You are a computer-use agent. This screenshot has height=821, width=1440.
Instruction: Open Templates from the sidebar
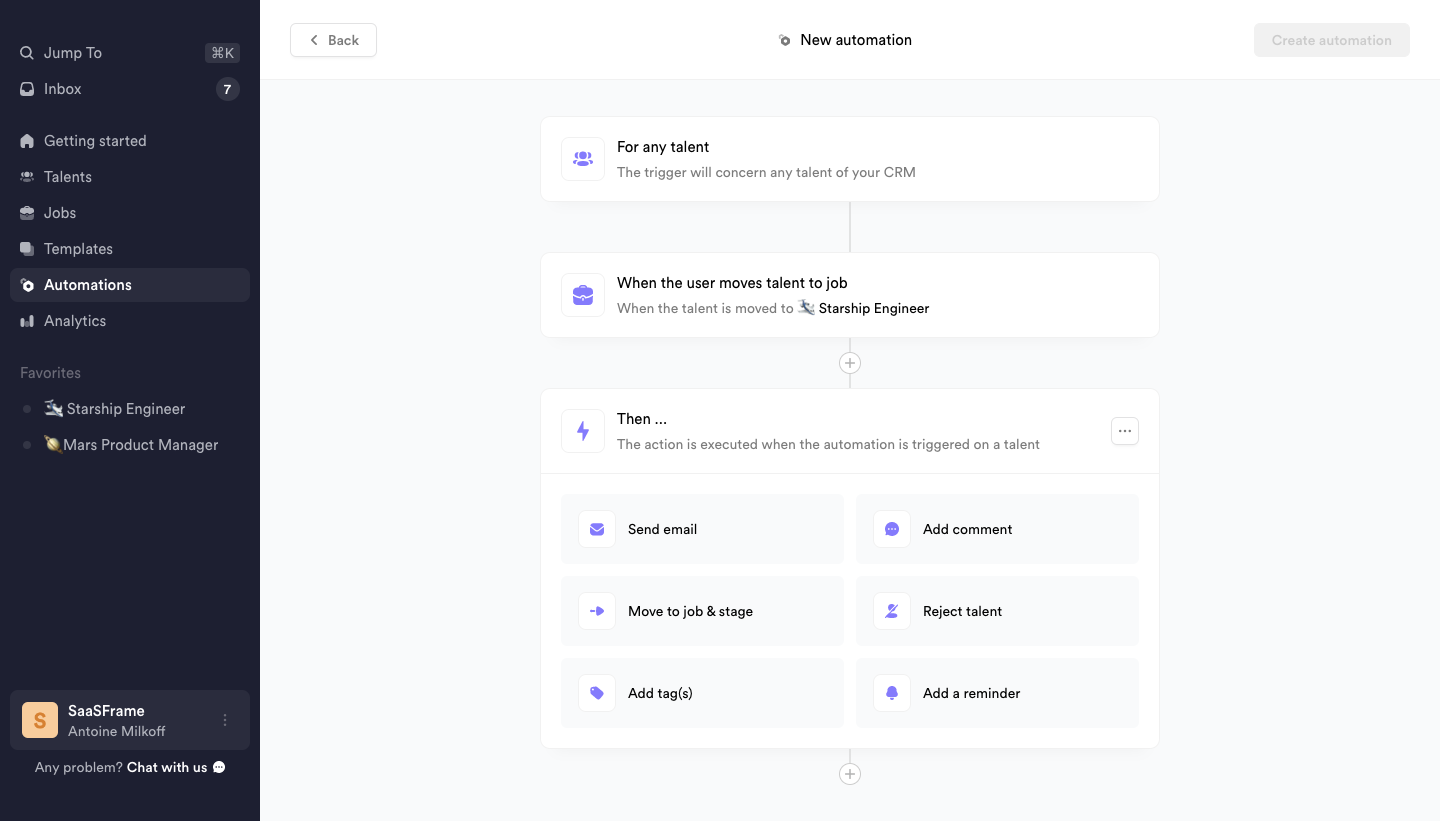(x=130, y=249)
